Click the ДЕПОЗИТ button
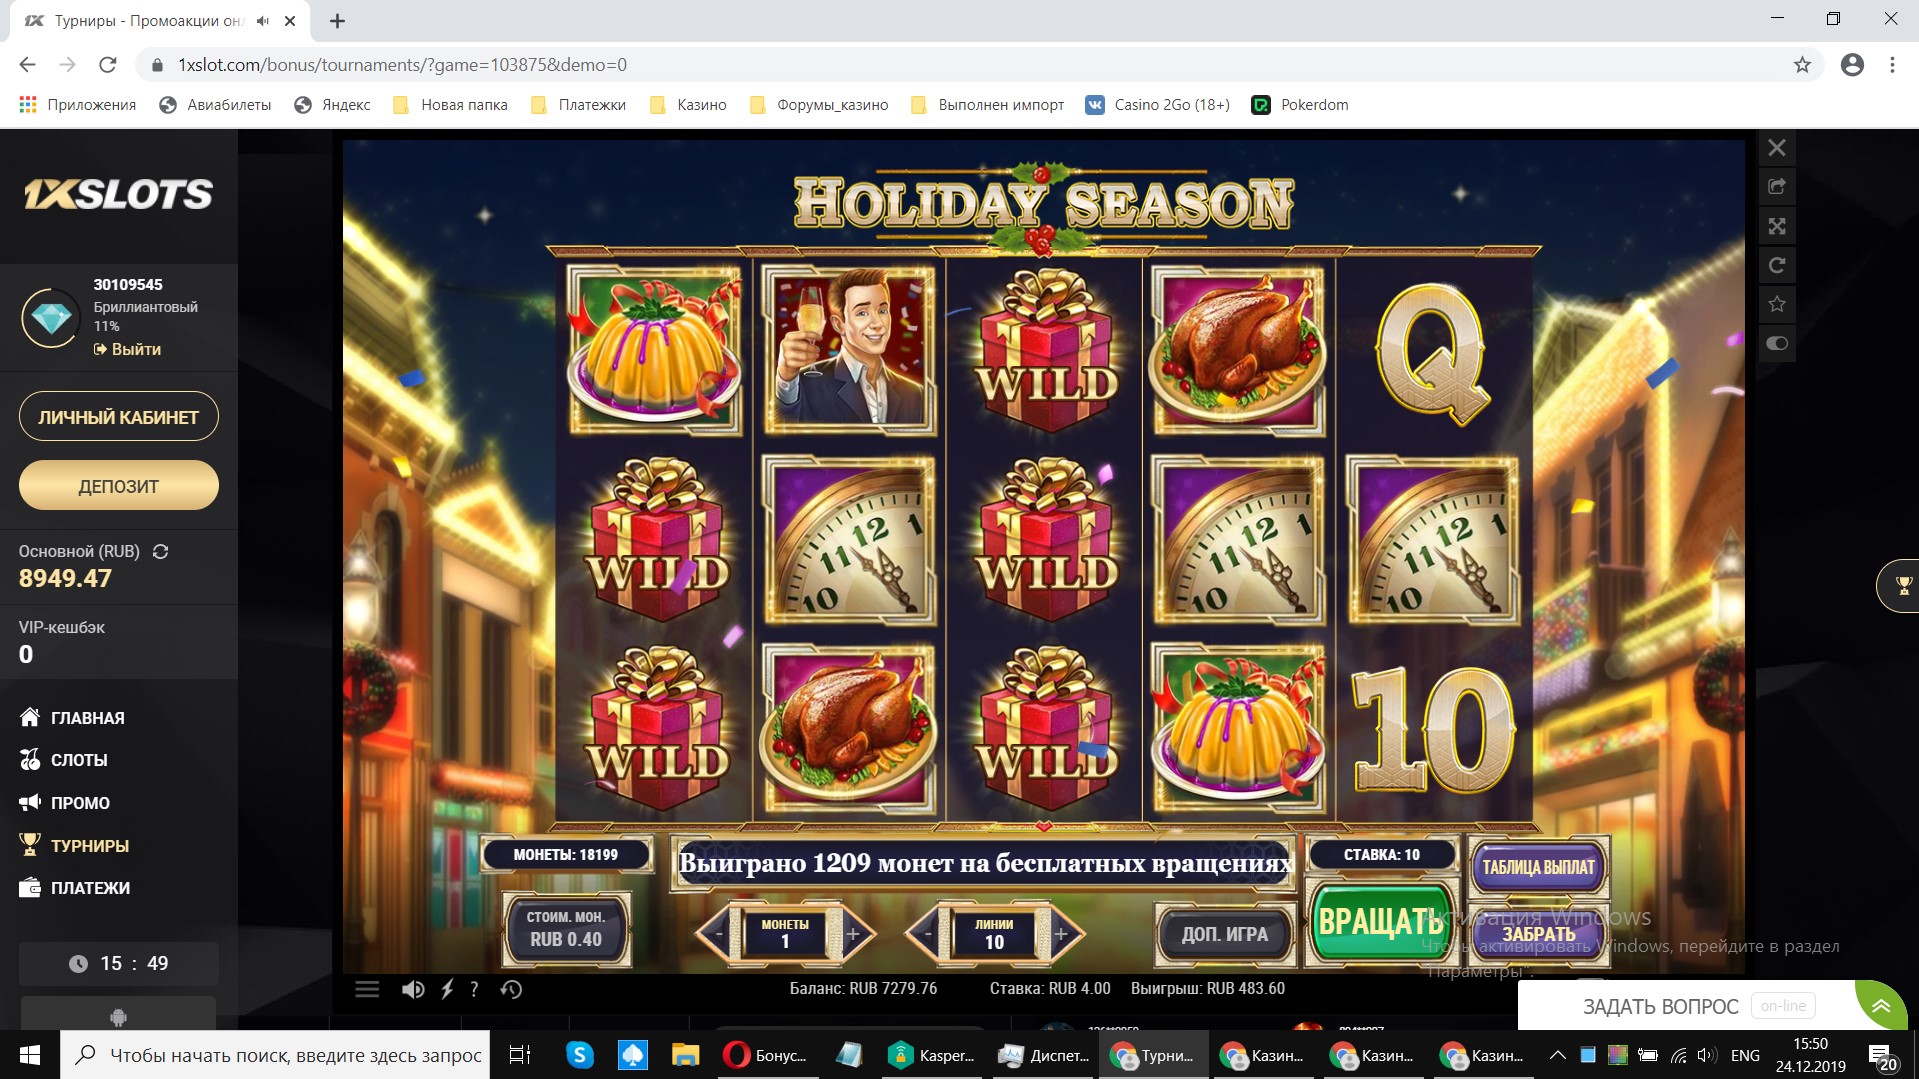1919x1079 pixels. pos(119,486)
